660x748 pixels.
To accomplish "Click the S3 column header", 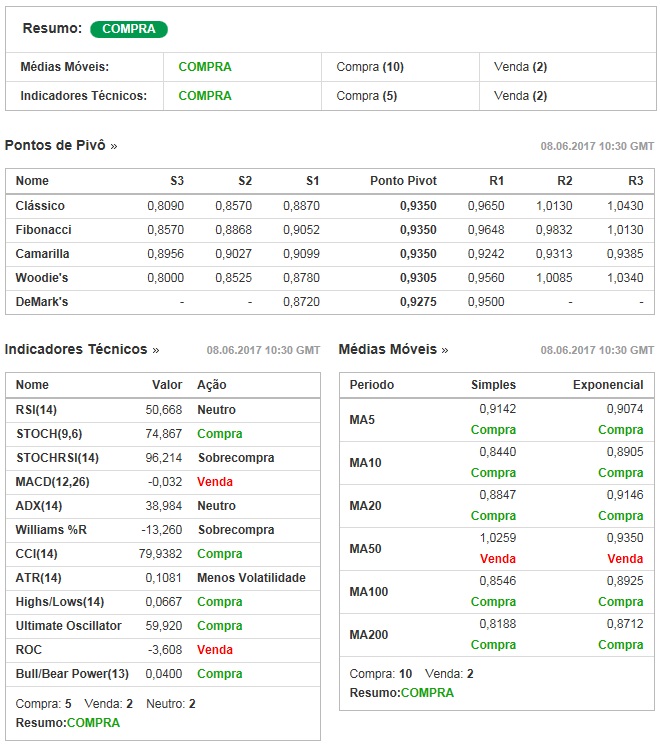I will (x=177, y=181).
